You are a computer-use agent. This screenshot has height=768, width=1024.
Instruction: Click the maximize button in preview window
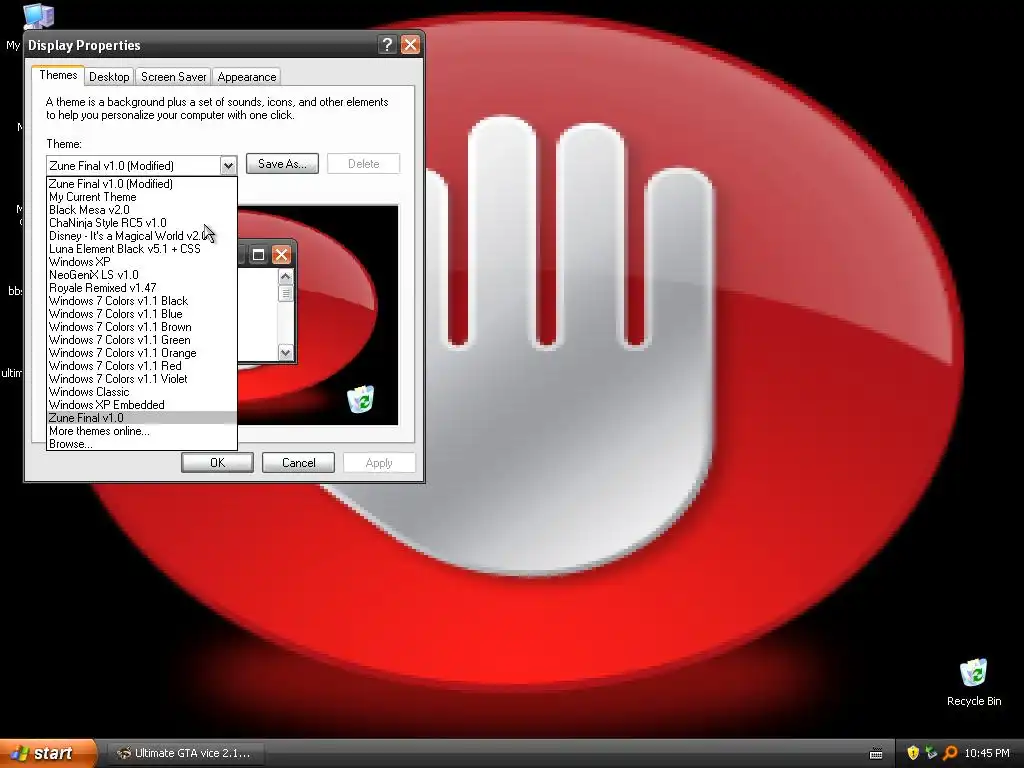pyautogui.click(x=258, y=255)
